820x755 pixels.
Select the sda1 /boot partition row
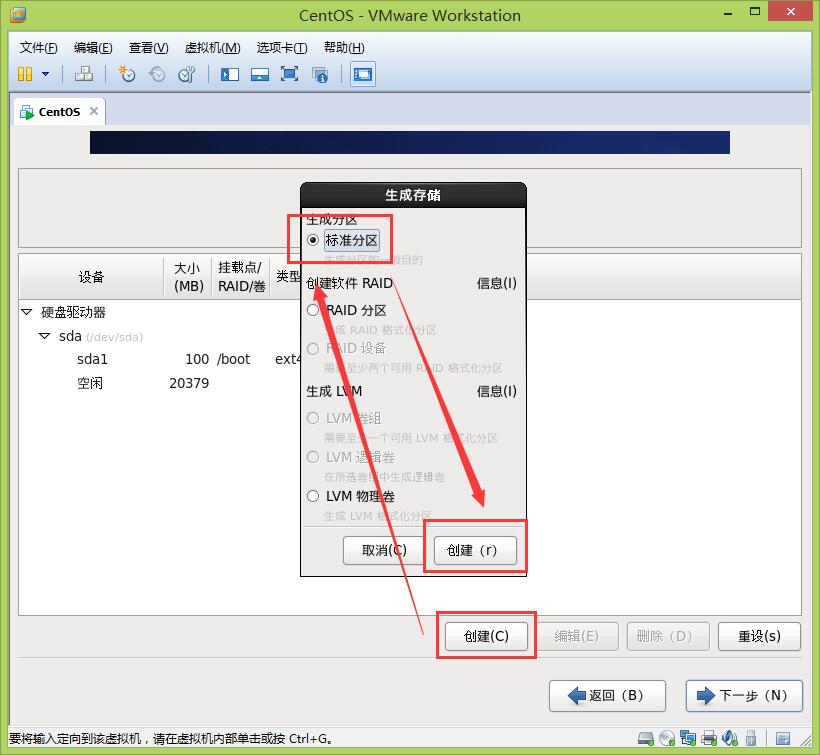pyautogui.click(x=150, y=359)
